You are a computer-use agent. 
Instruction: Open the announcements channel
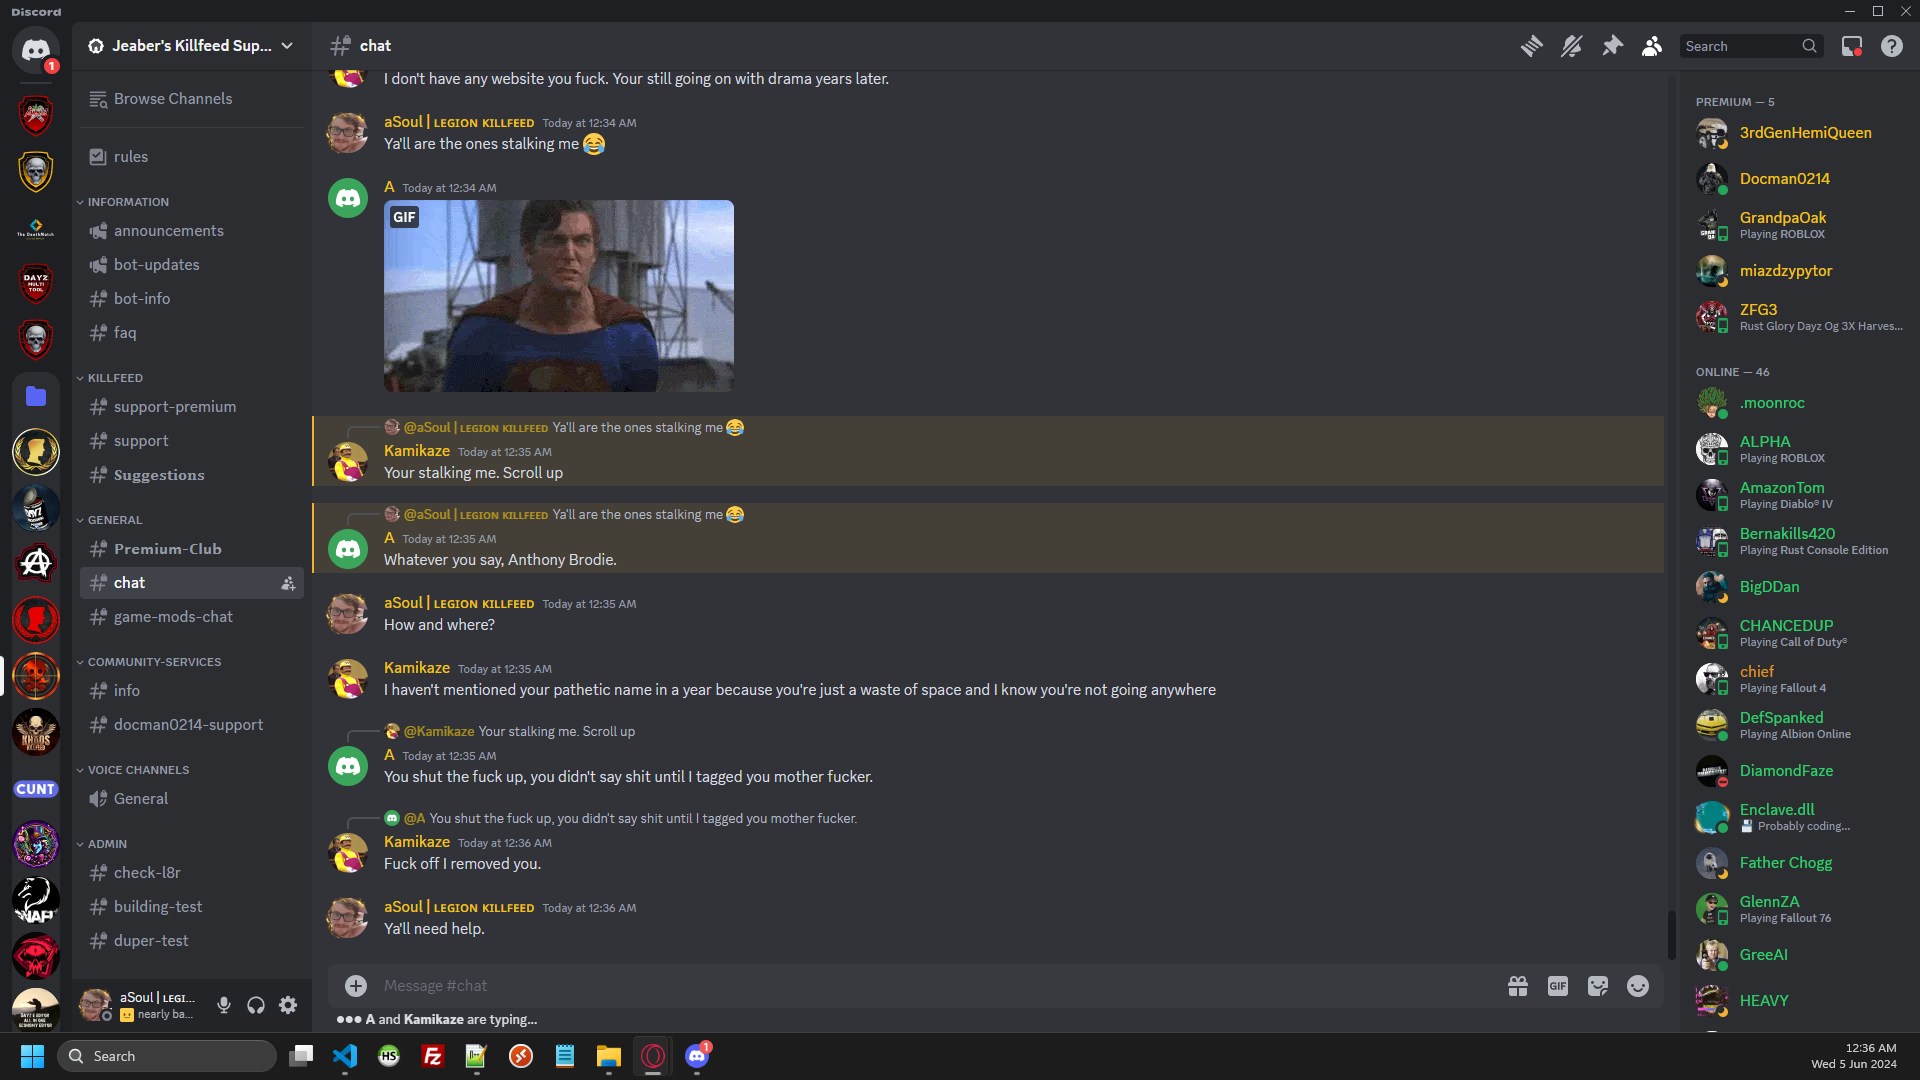191,231
